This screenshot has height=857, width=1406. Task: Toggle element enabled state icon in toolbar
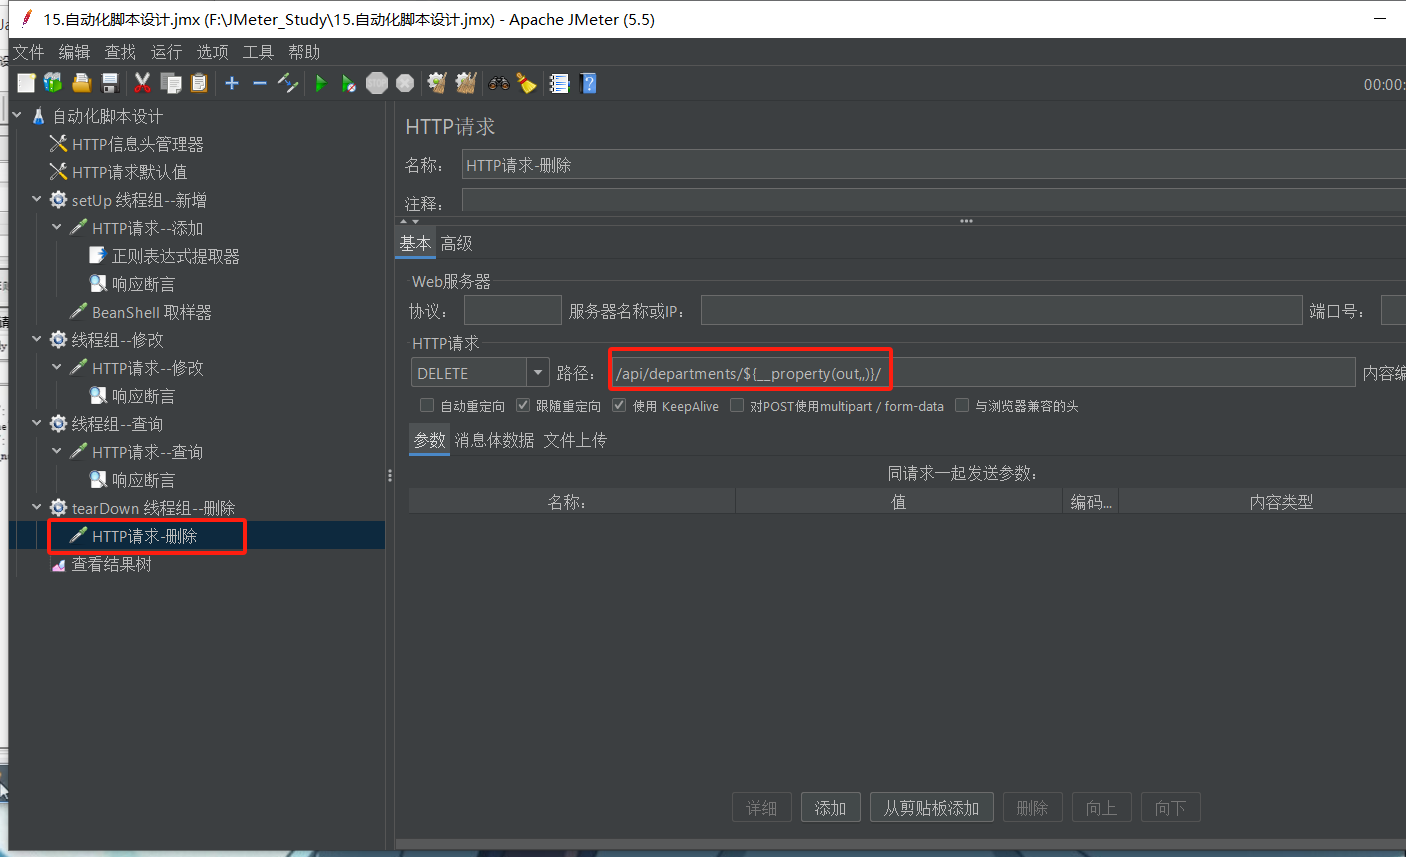[x=288, y=83]
